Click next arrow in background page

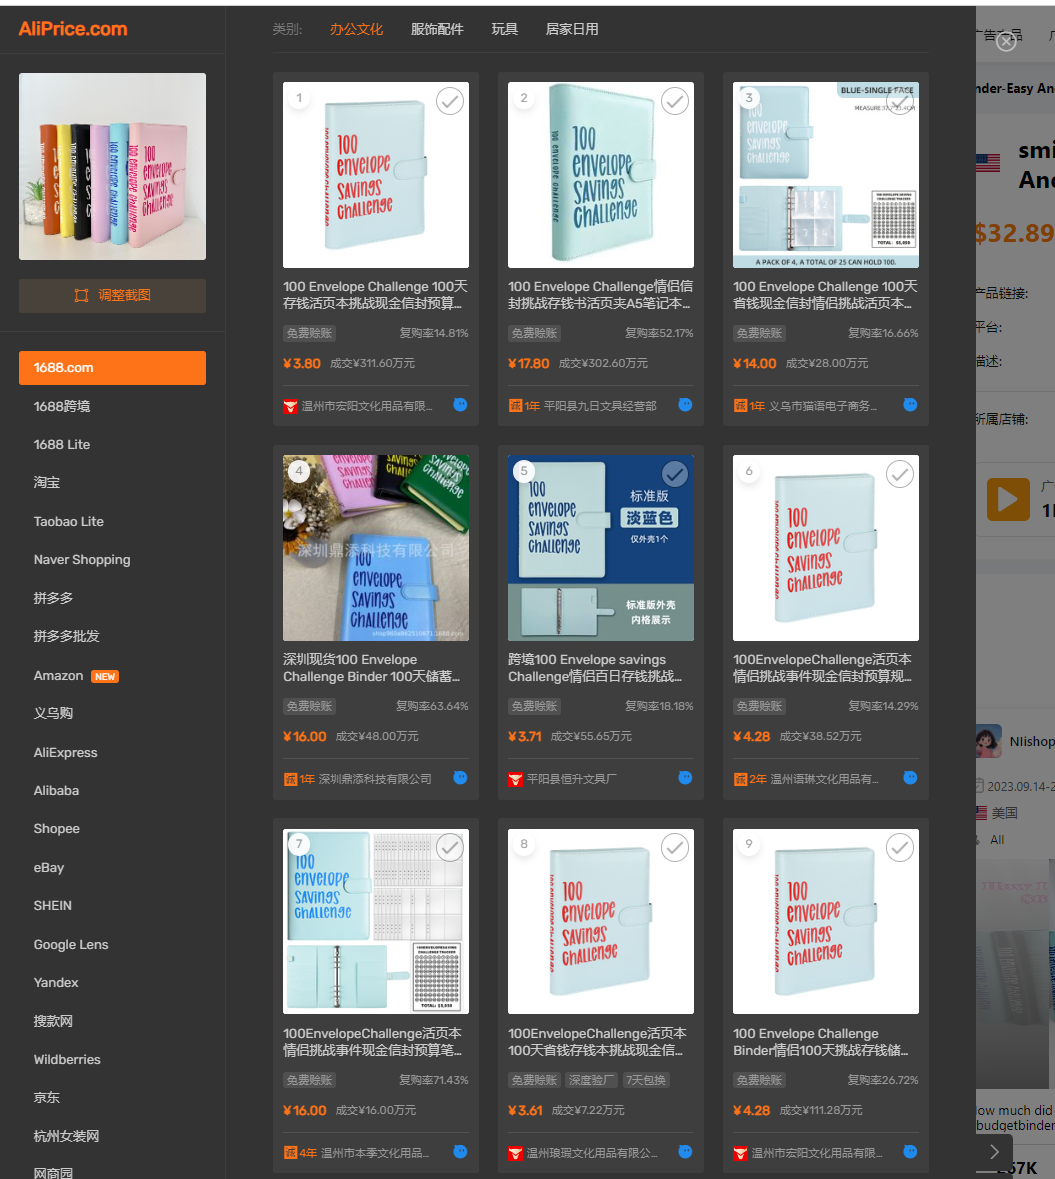(x=994, y=1152)
